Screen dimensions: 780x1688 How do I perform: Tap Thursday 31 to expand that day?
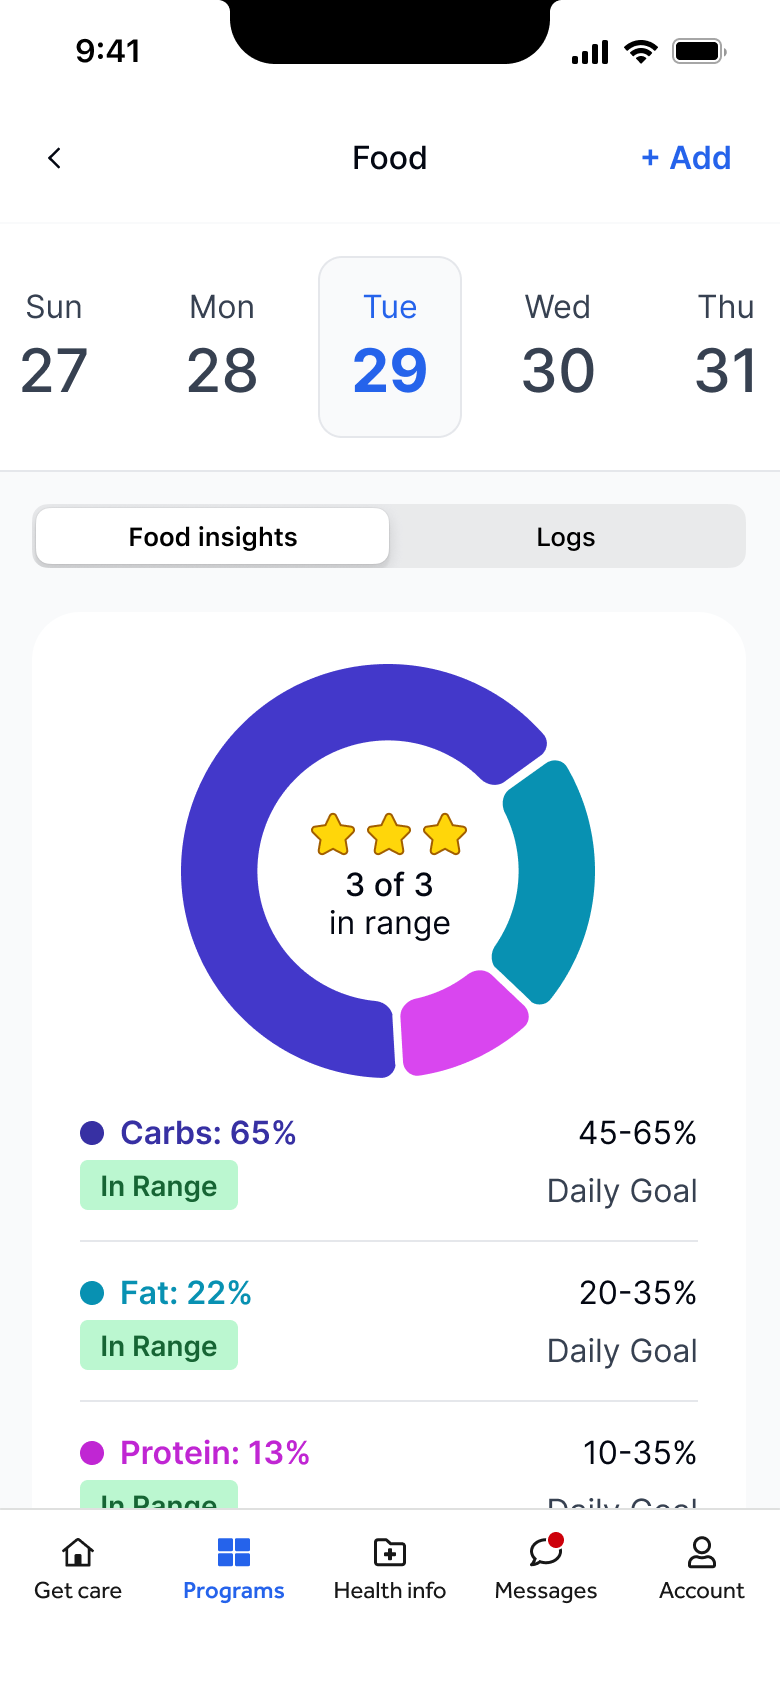click(726, 345)
